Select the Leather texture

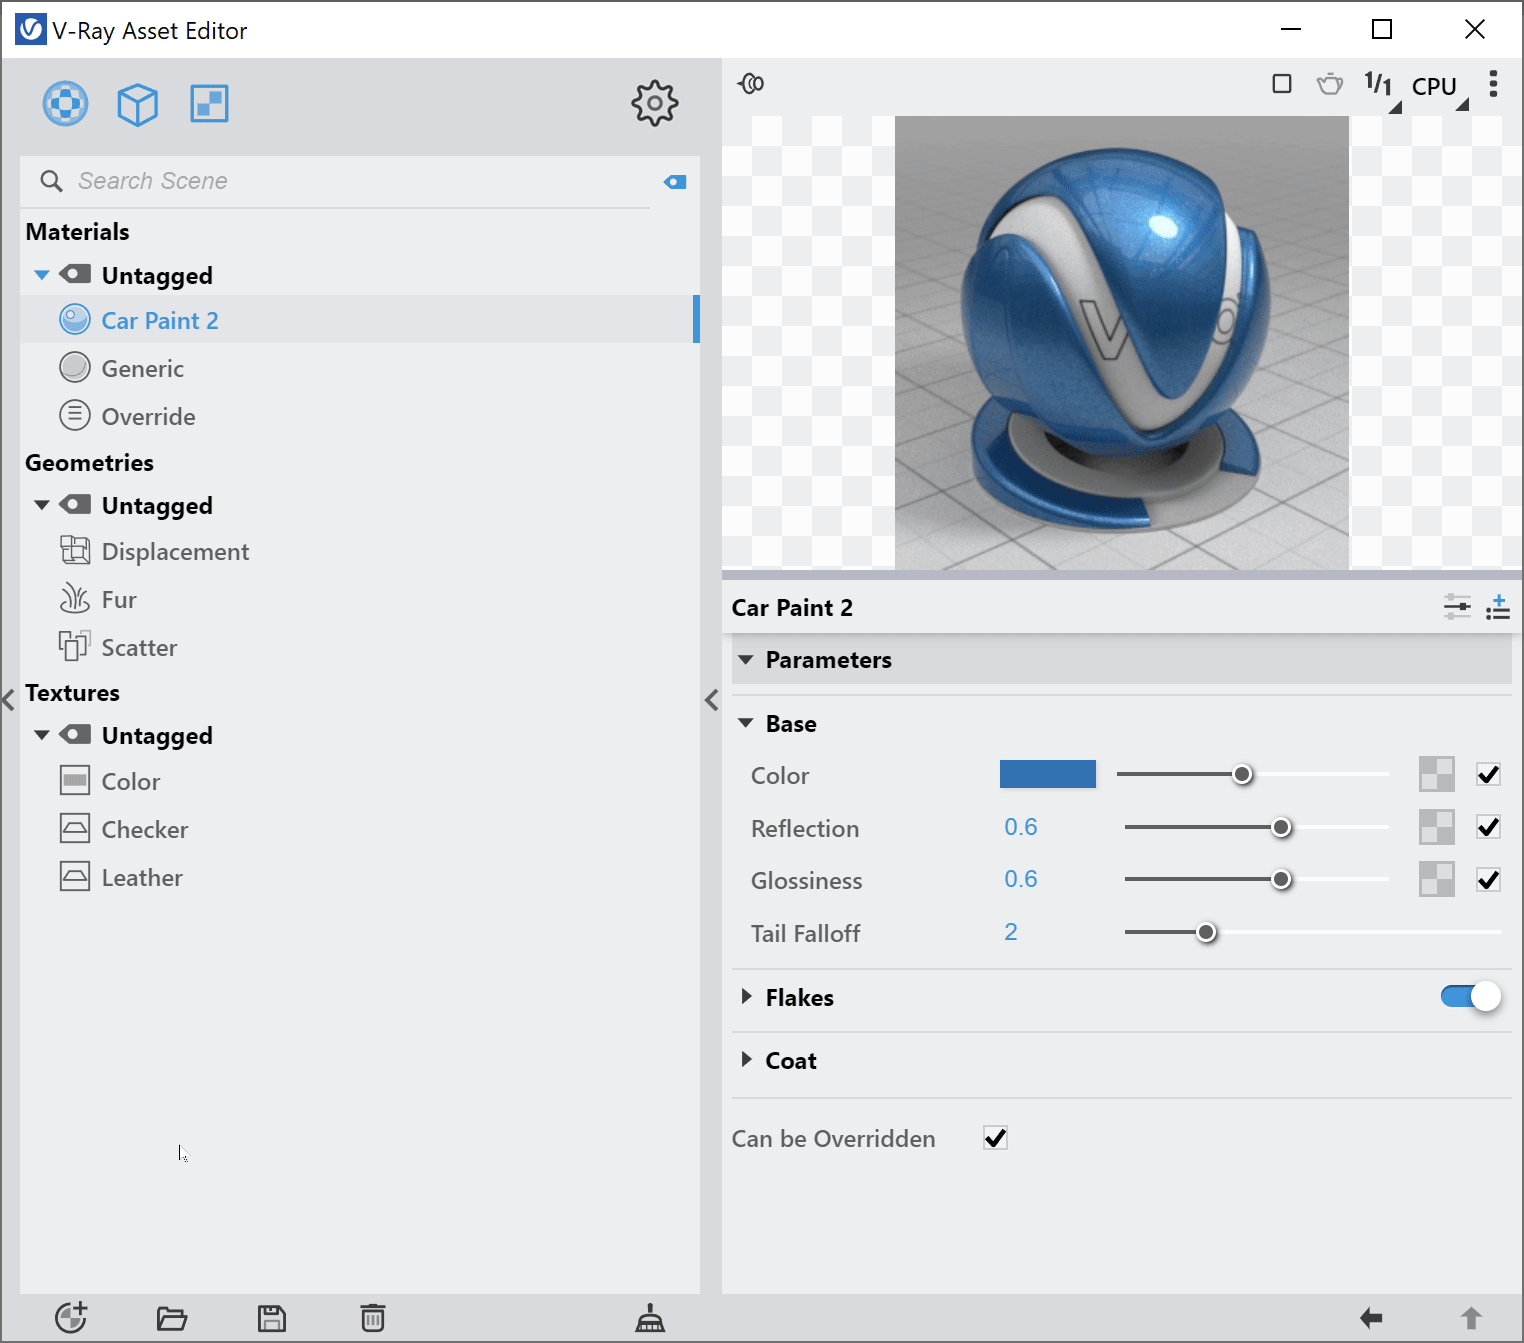click(360, 877)
